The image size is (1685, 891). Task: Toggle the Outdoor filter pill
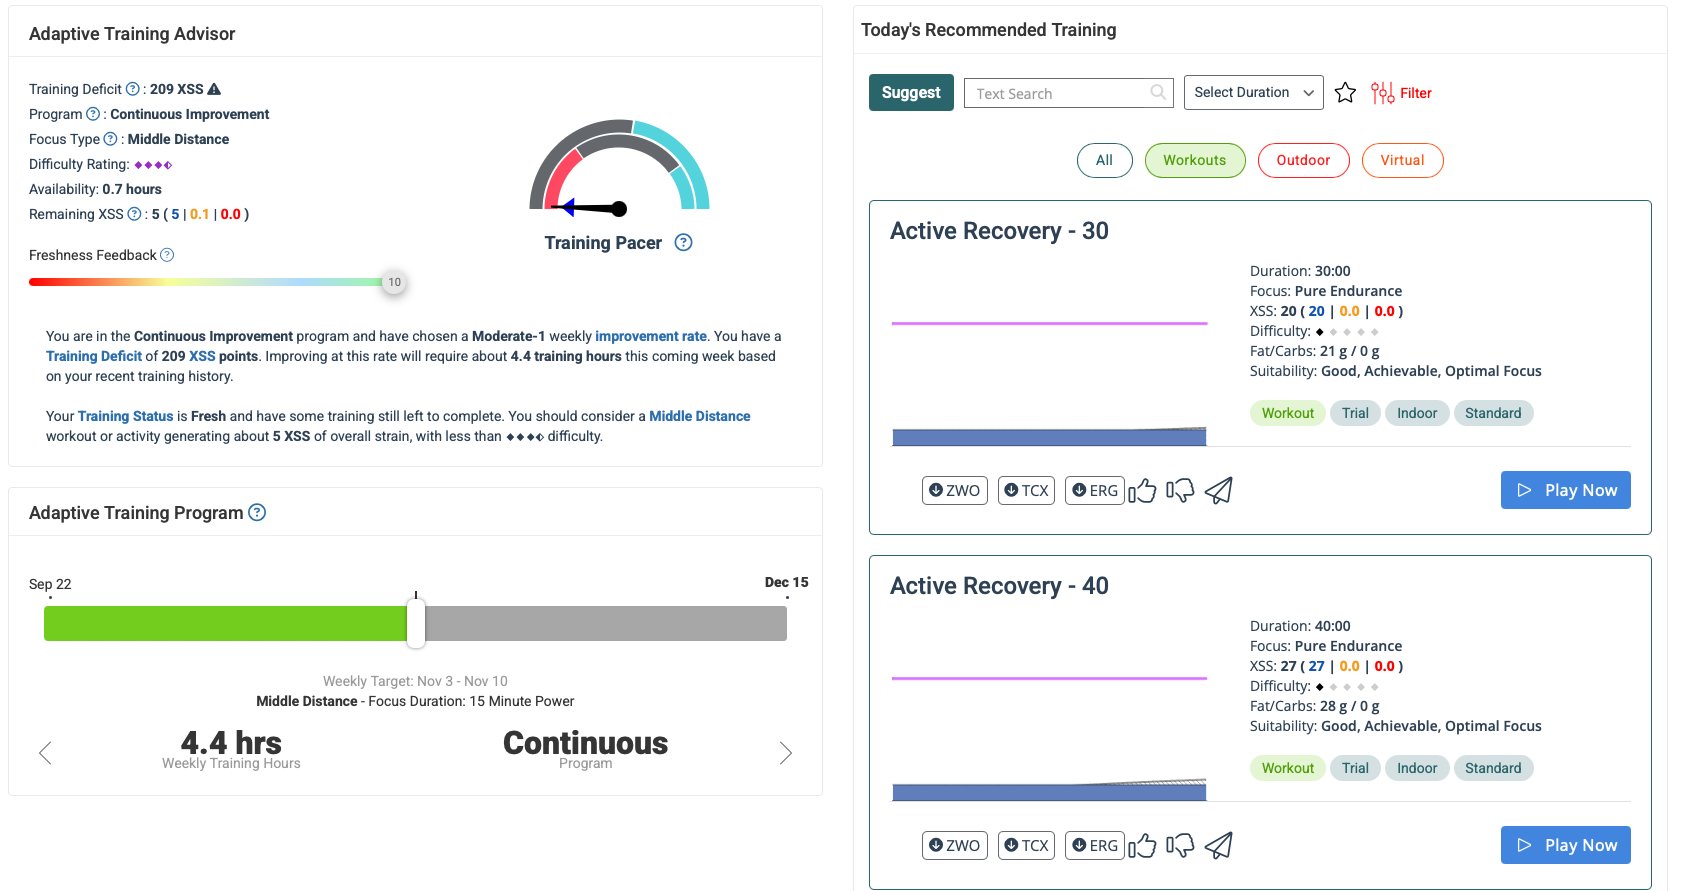click(x=1303, y=160)
